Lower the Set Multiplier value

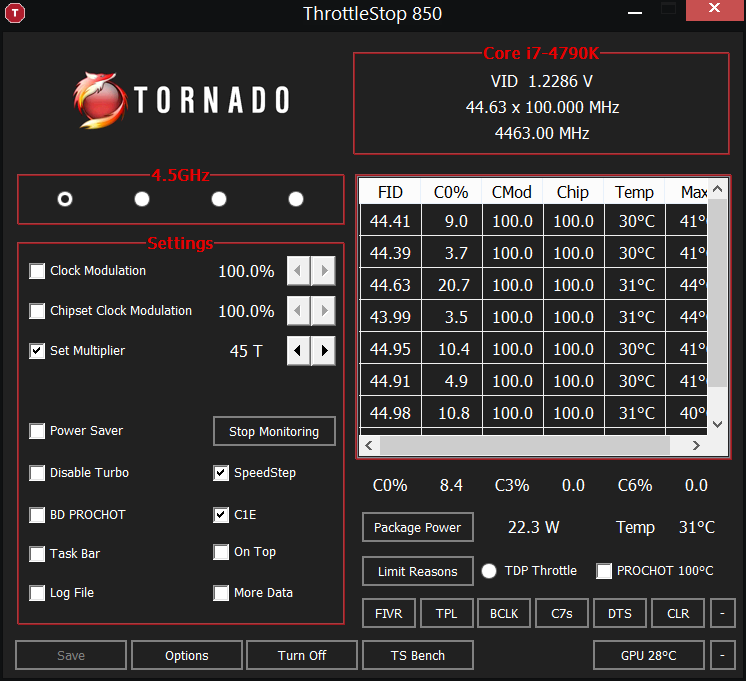298,351
